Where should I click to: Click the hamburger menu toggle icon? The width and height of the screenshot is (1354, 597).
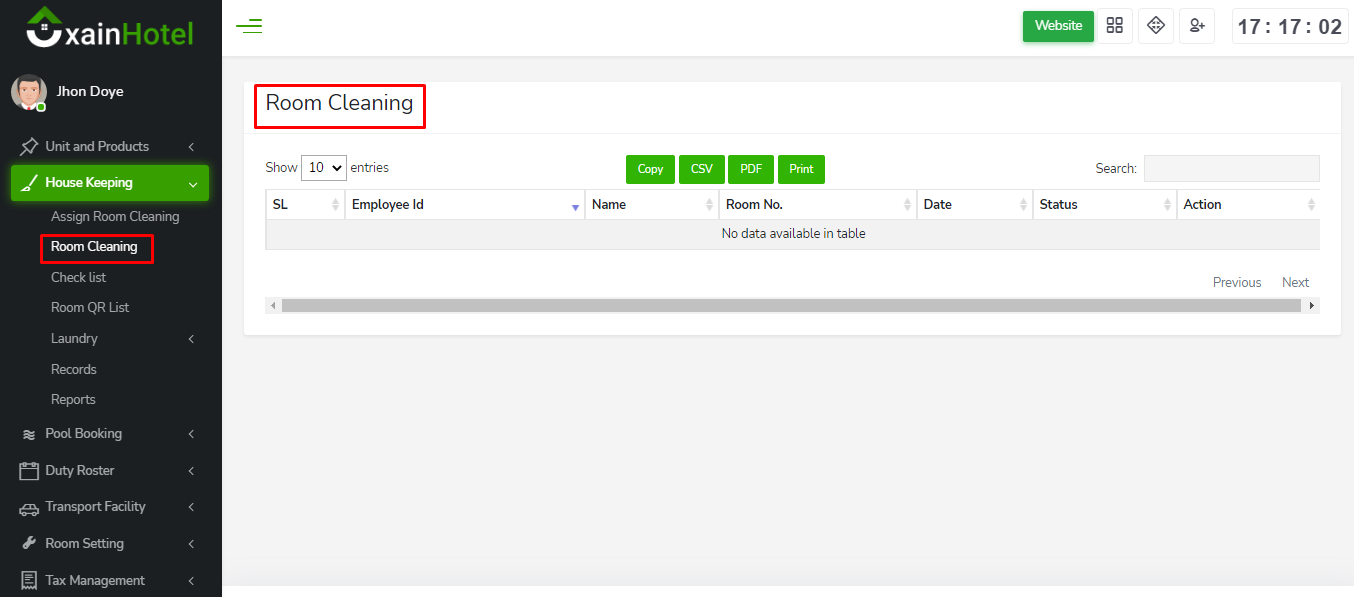coord(249,27)
